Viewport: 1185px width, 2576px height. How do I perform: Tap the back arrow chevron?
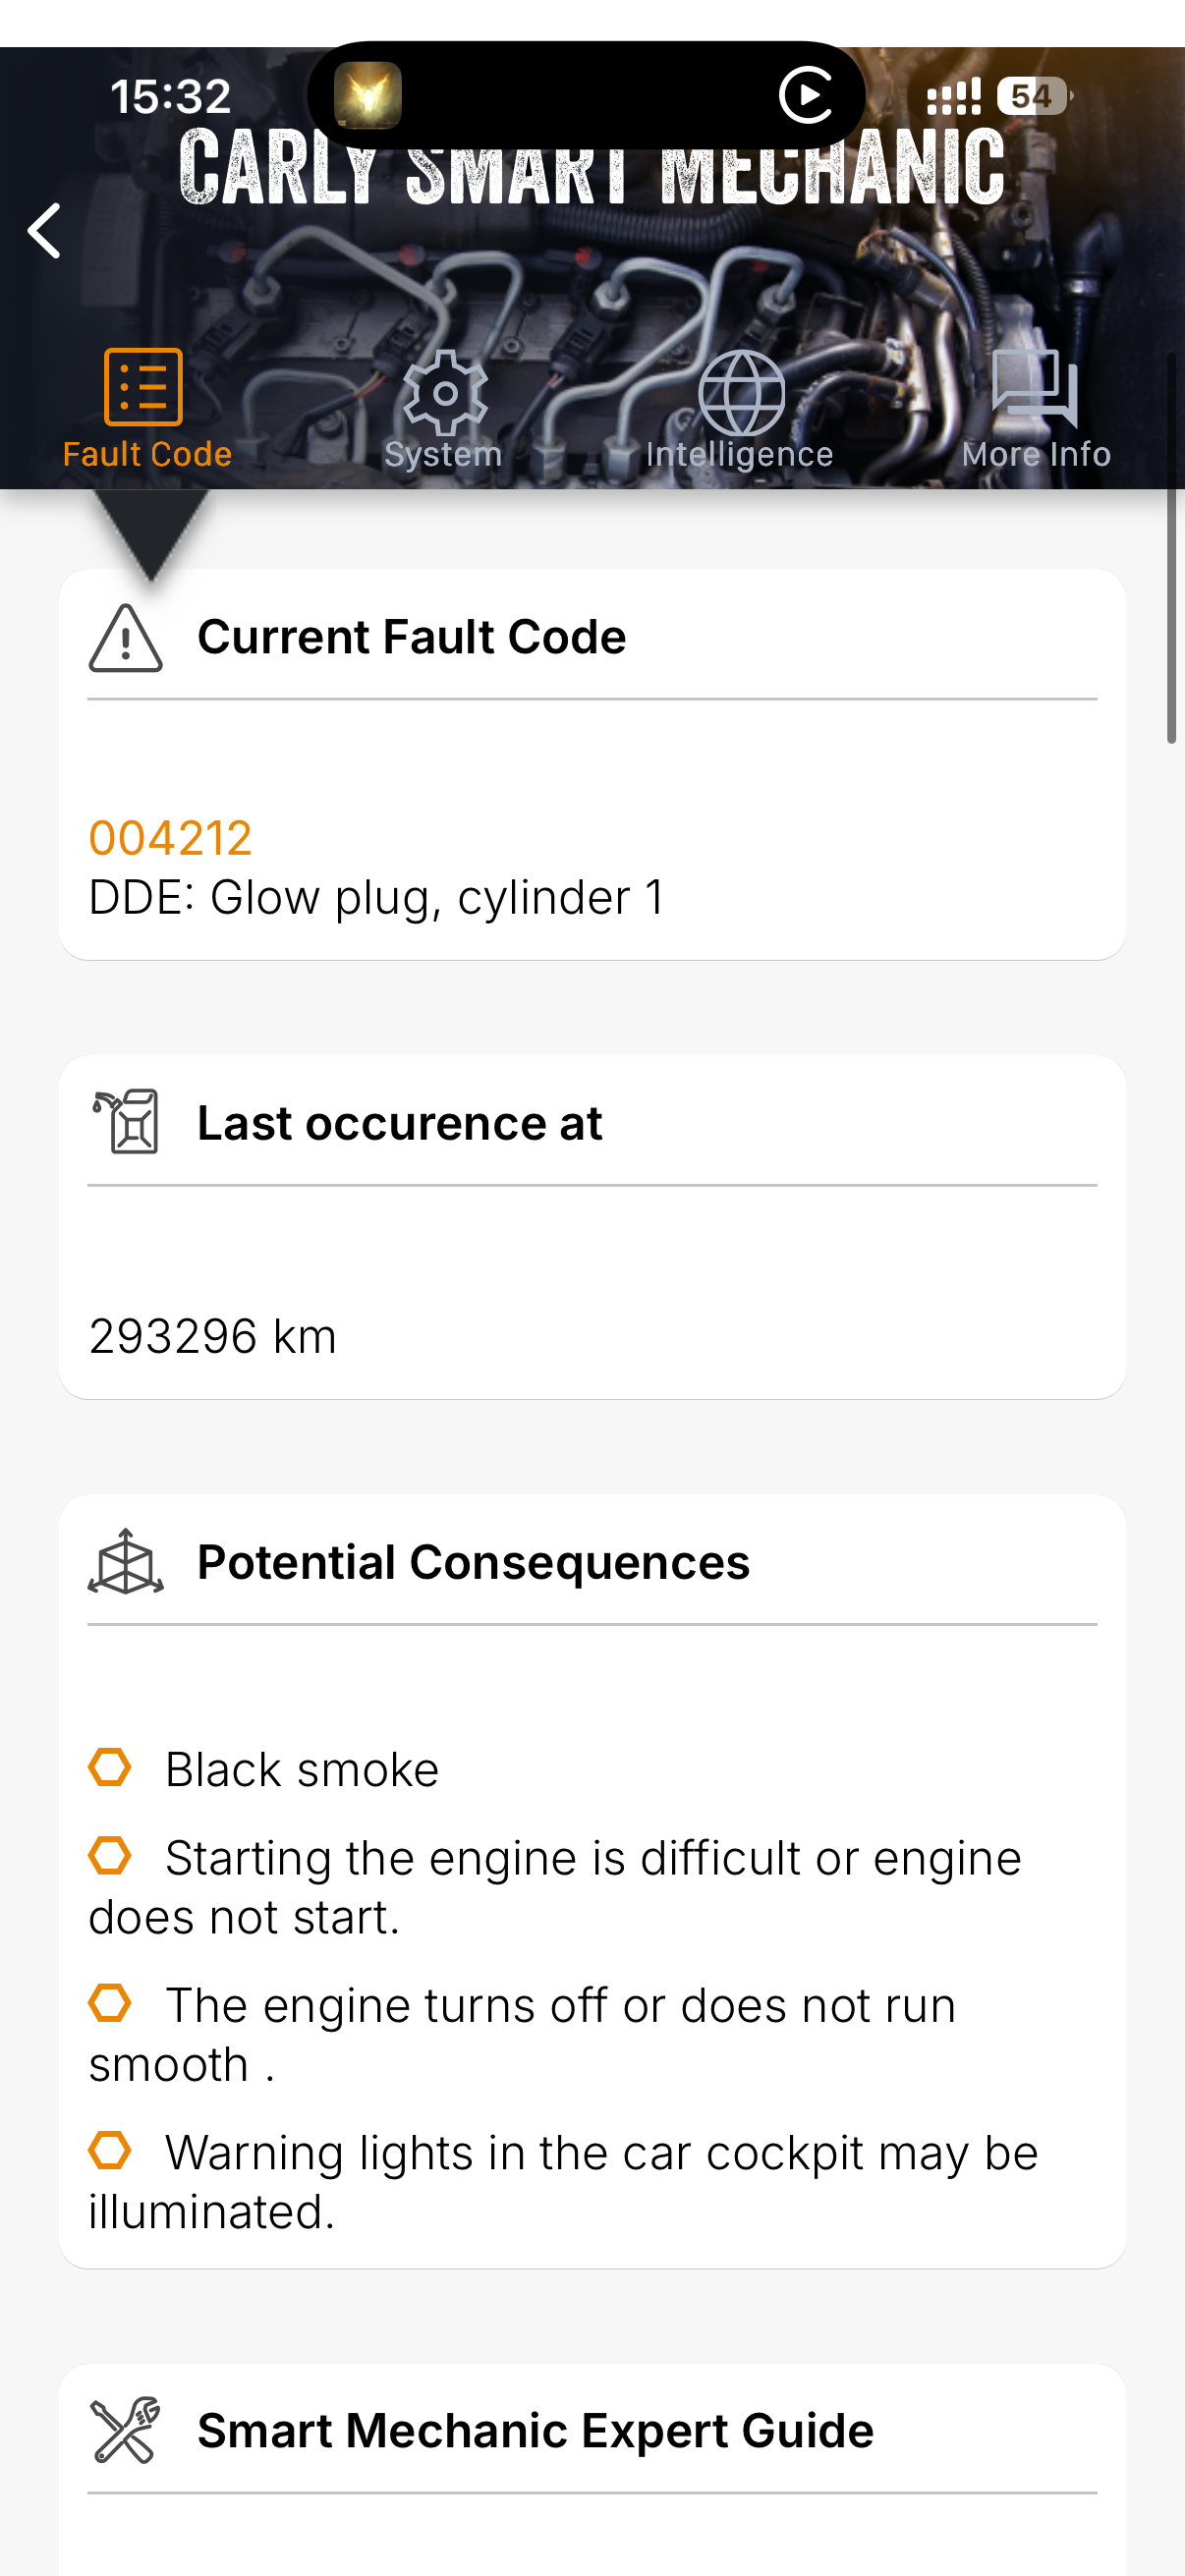point(45,231)
